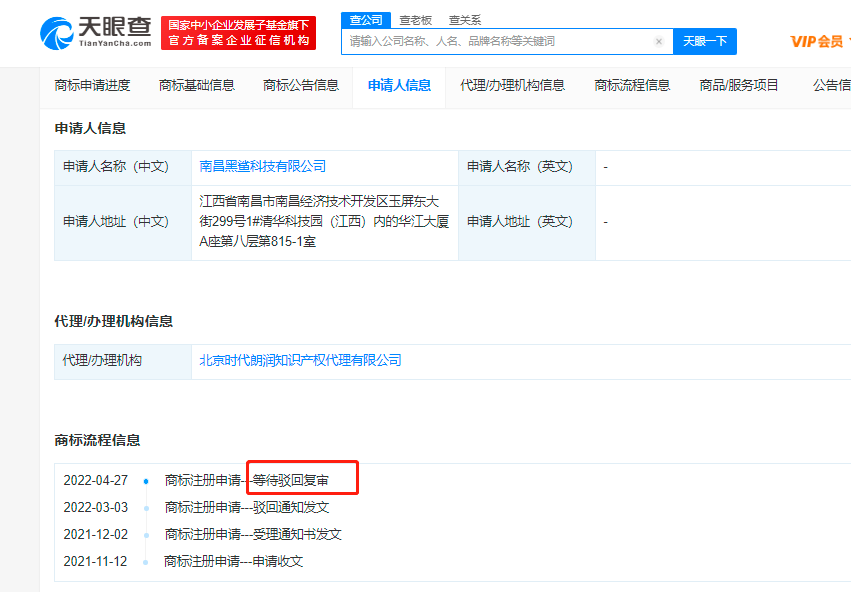Screen dimensions: 851x592
Task: Click the 代理/办理机构 label cell
Action: click(x=123, y=361)
